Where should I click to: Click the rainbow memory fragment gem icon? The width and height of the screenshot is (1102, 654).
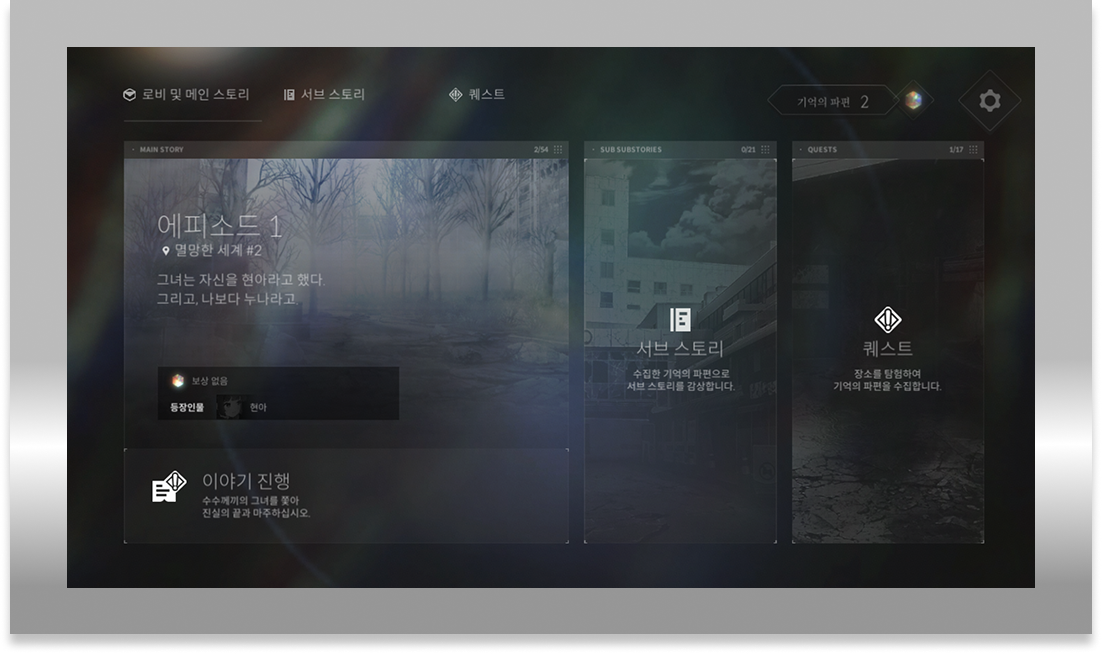pyautogui.click(x=913, y=100)
